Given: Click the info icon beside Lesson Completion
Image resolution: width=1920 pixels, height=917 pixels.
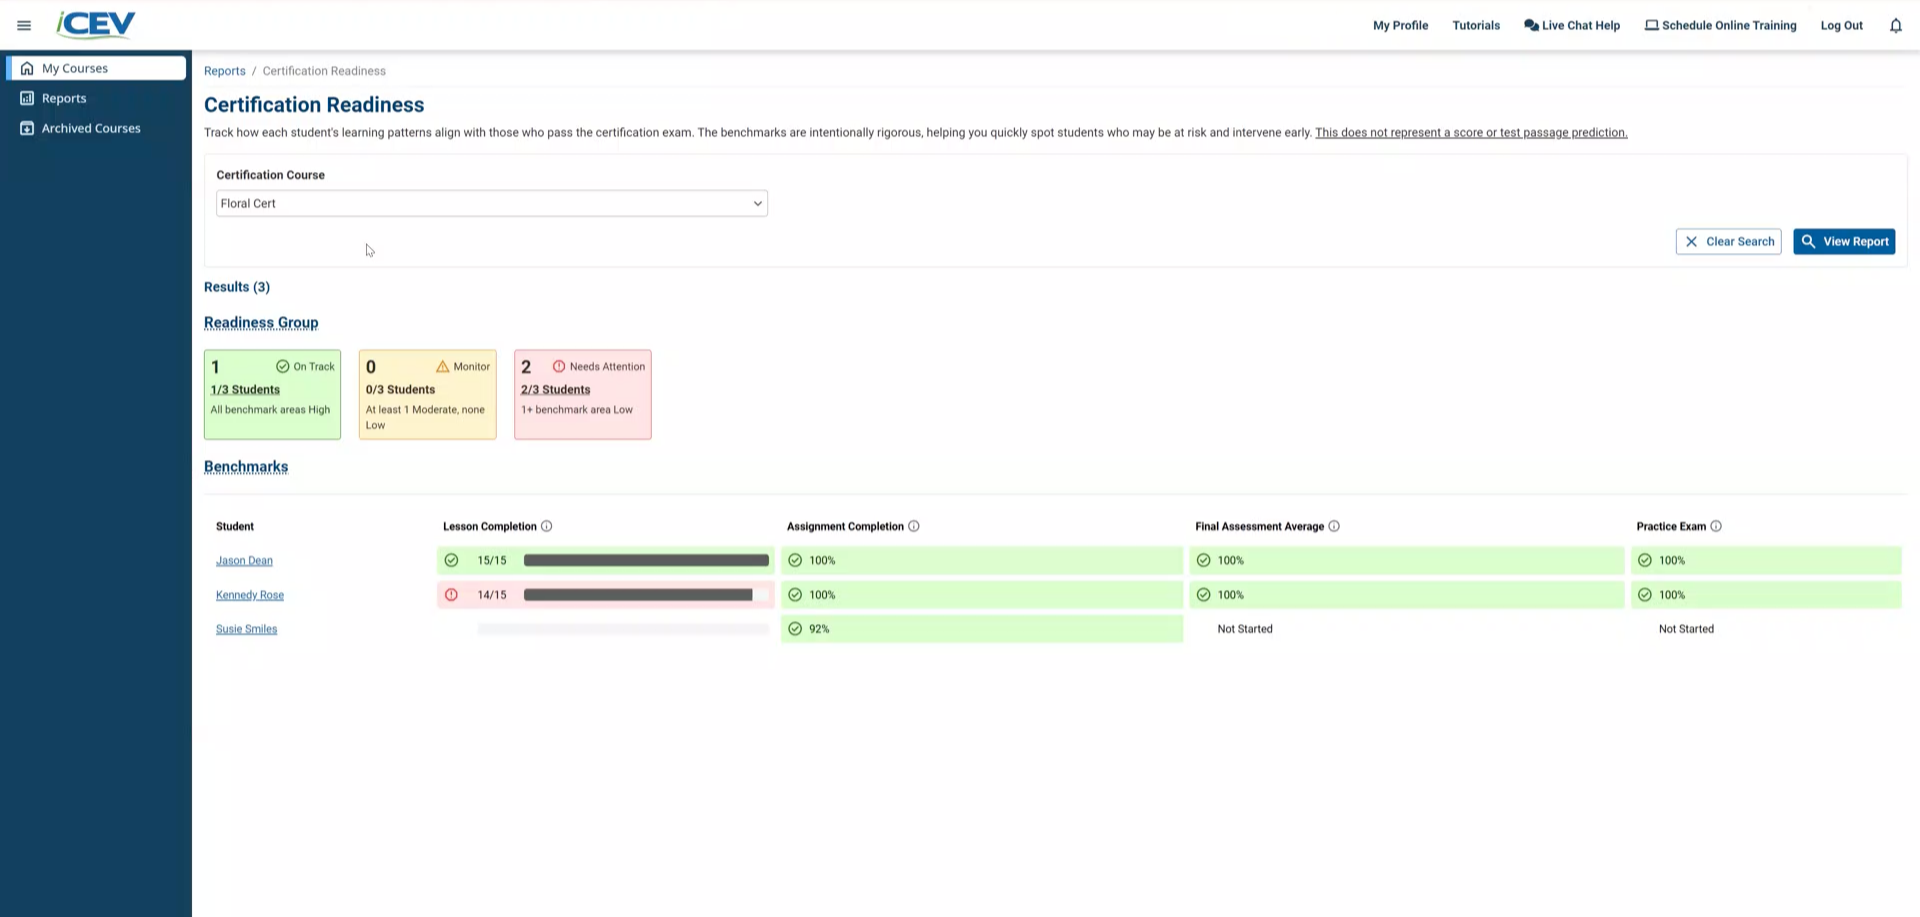Looking at the screenshot, I should tap(548, 525).
